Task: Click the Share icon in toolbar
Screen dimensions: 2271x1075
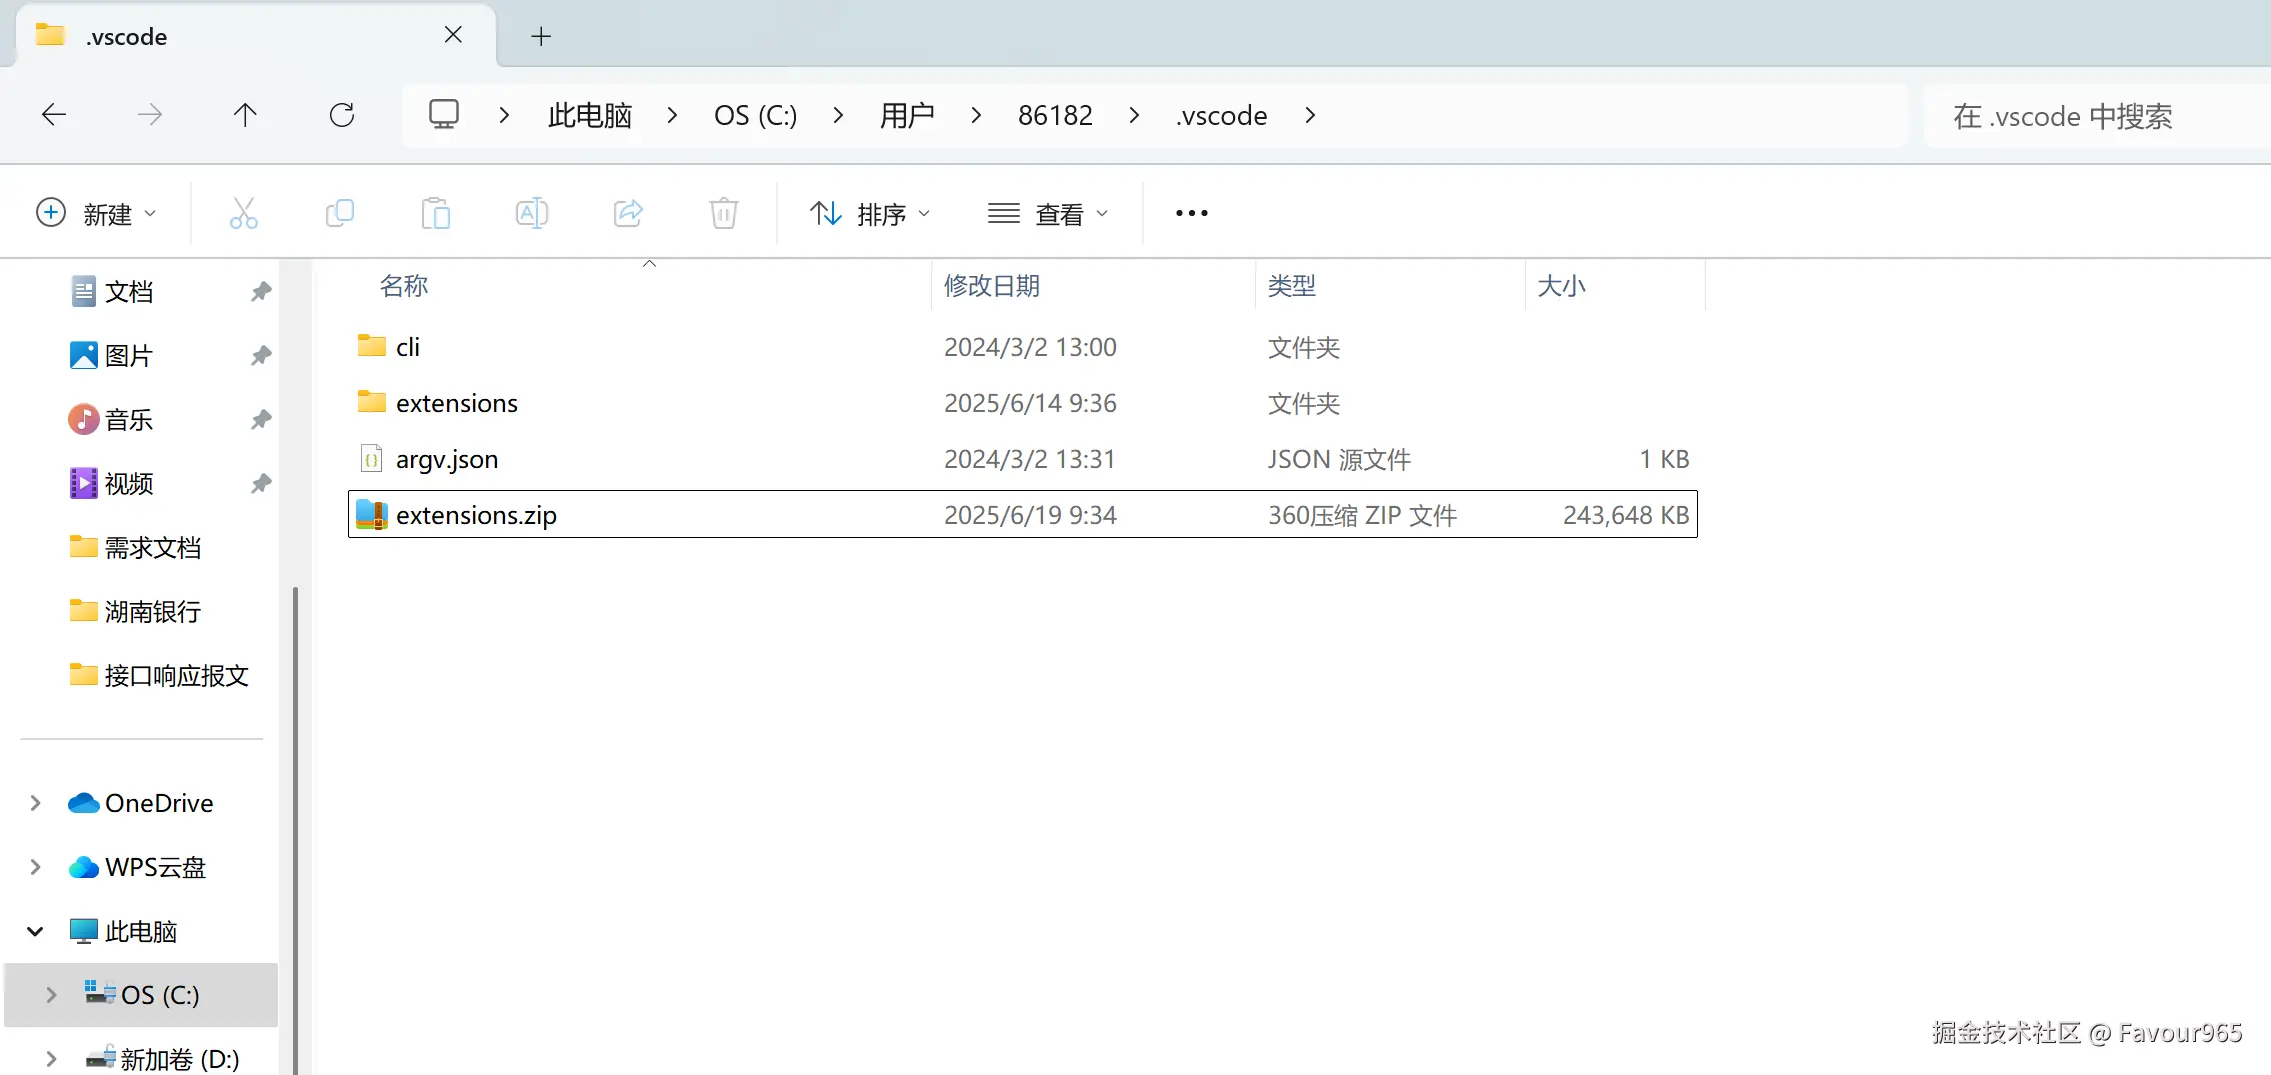Action: point(628,213)
